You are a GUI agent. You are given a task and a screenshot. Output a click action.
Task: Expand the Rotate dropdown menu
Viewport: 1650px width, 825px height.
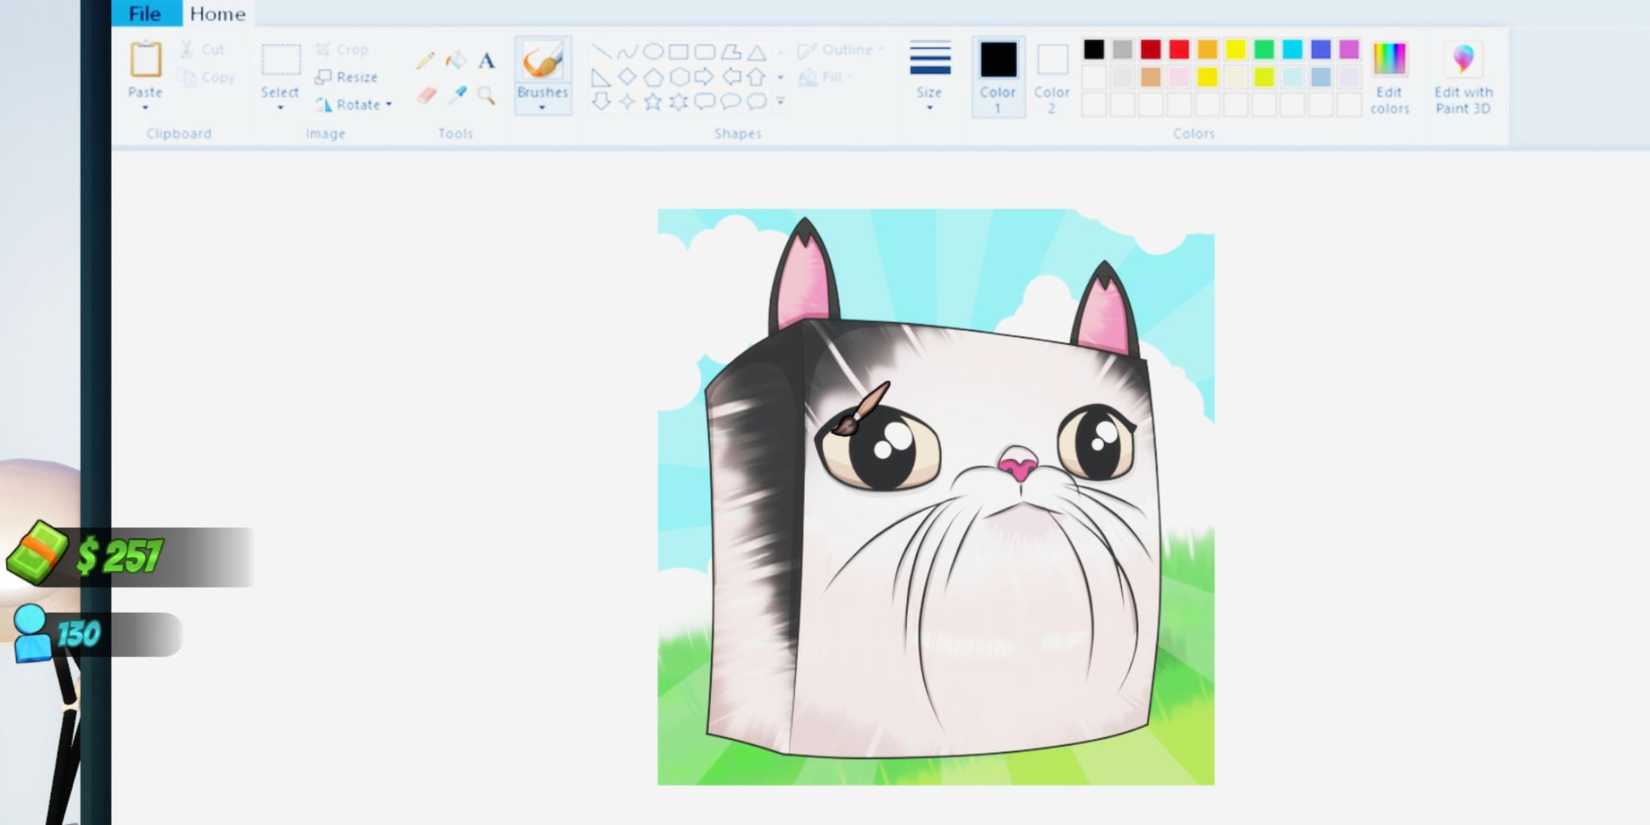click(389, 104)
